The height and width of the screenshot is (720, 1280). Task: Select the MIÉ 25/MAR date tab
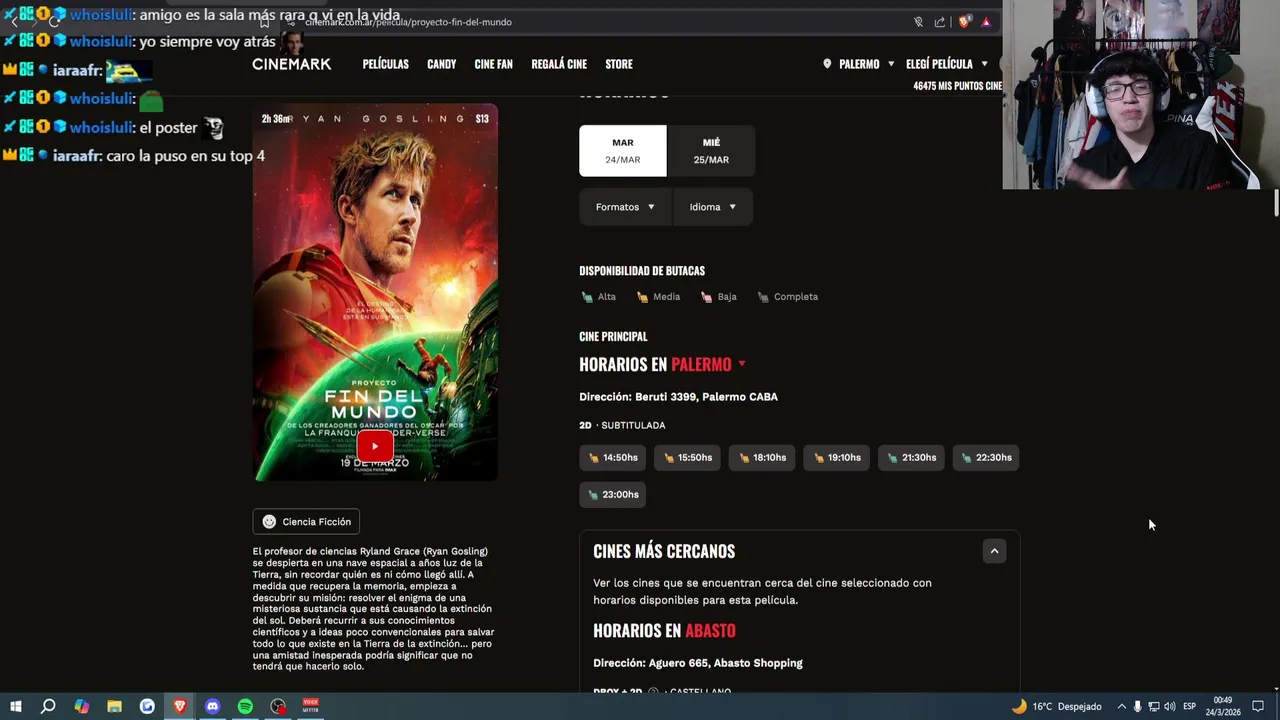[x=711, y=151]
